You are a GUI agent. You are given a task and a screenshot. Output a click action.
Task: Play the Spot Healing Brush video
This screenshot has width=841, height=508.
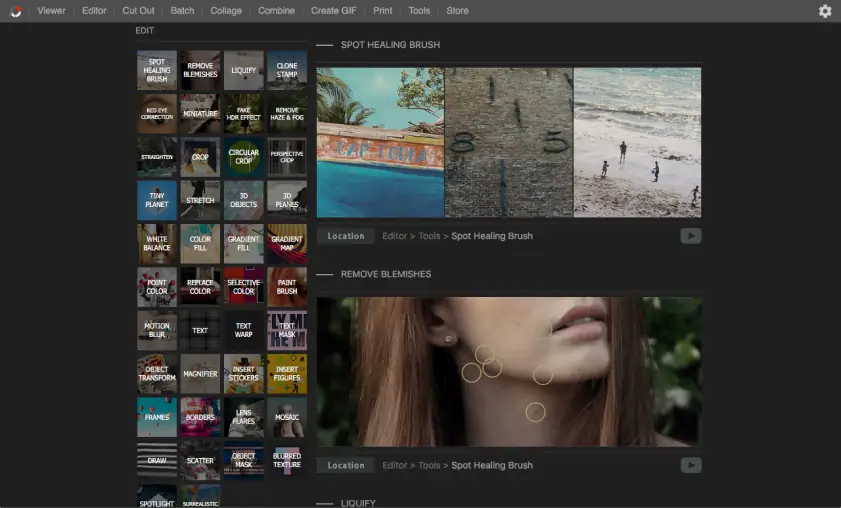click(691, 236)
